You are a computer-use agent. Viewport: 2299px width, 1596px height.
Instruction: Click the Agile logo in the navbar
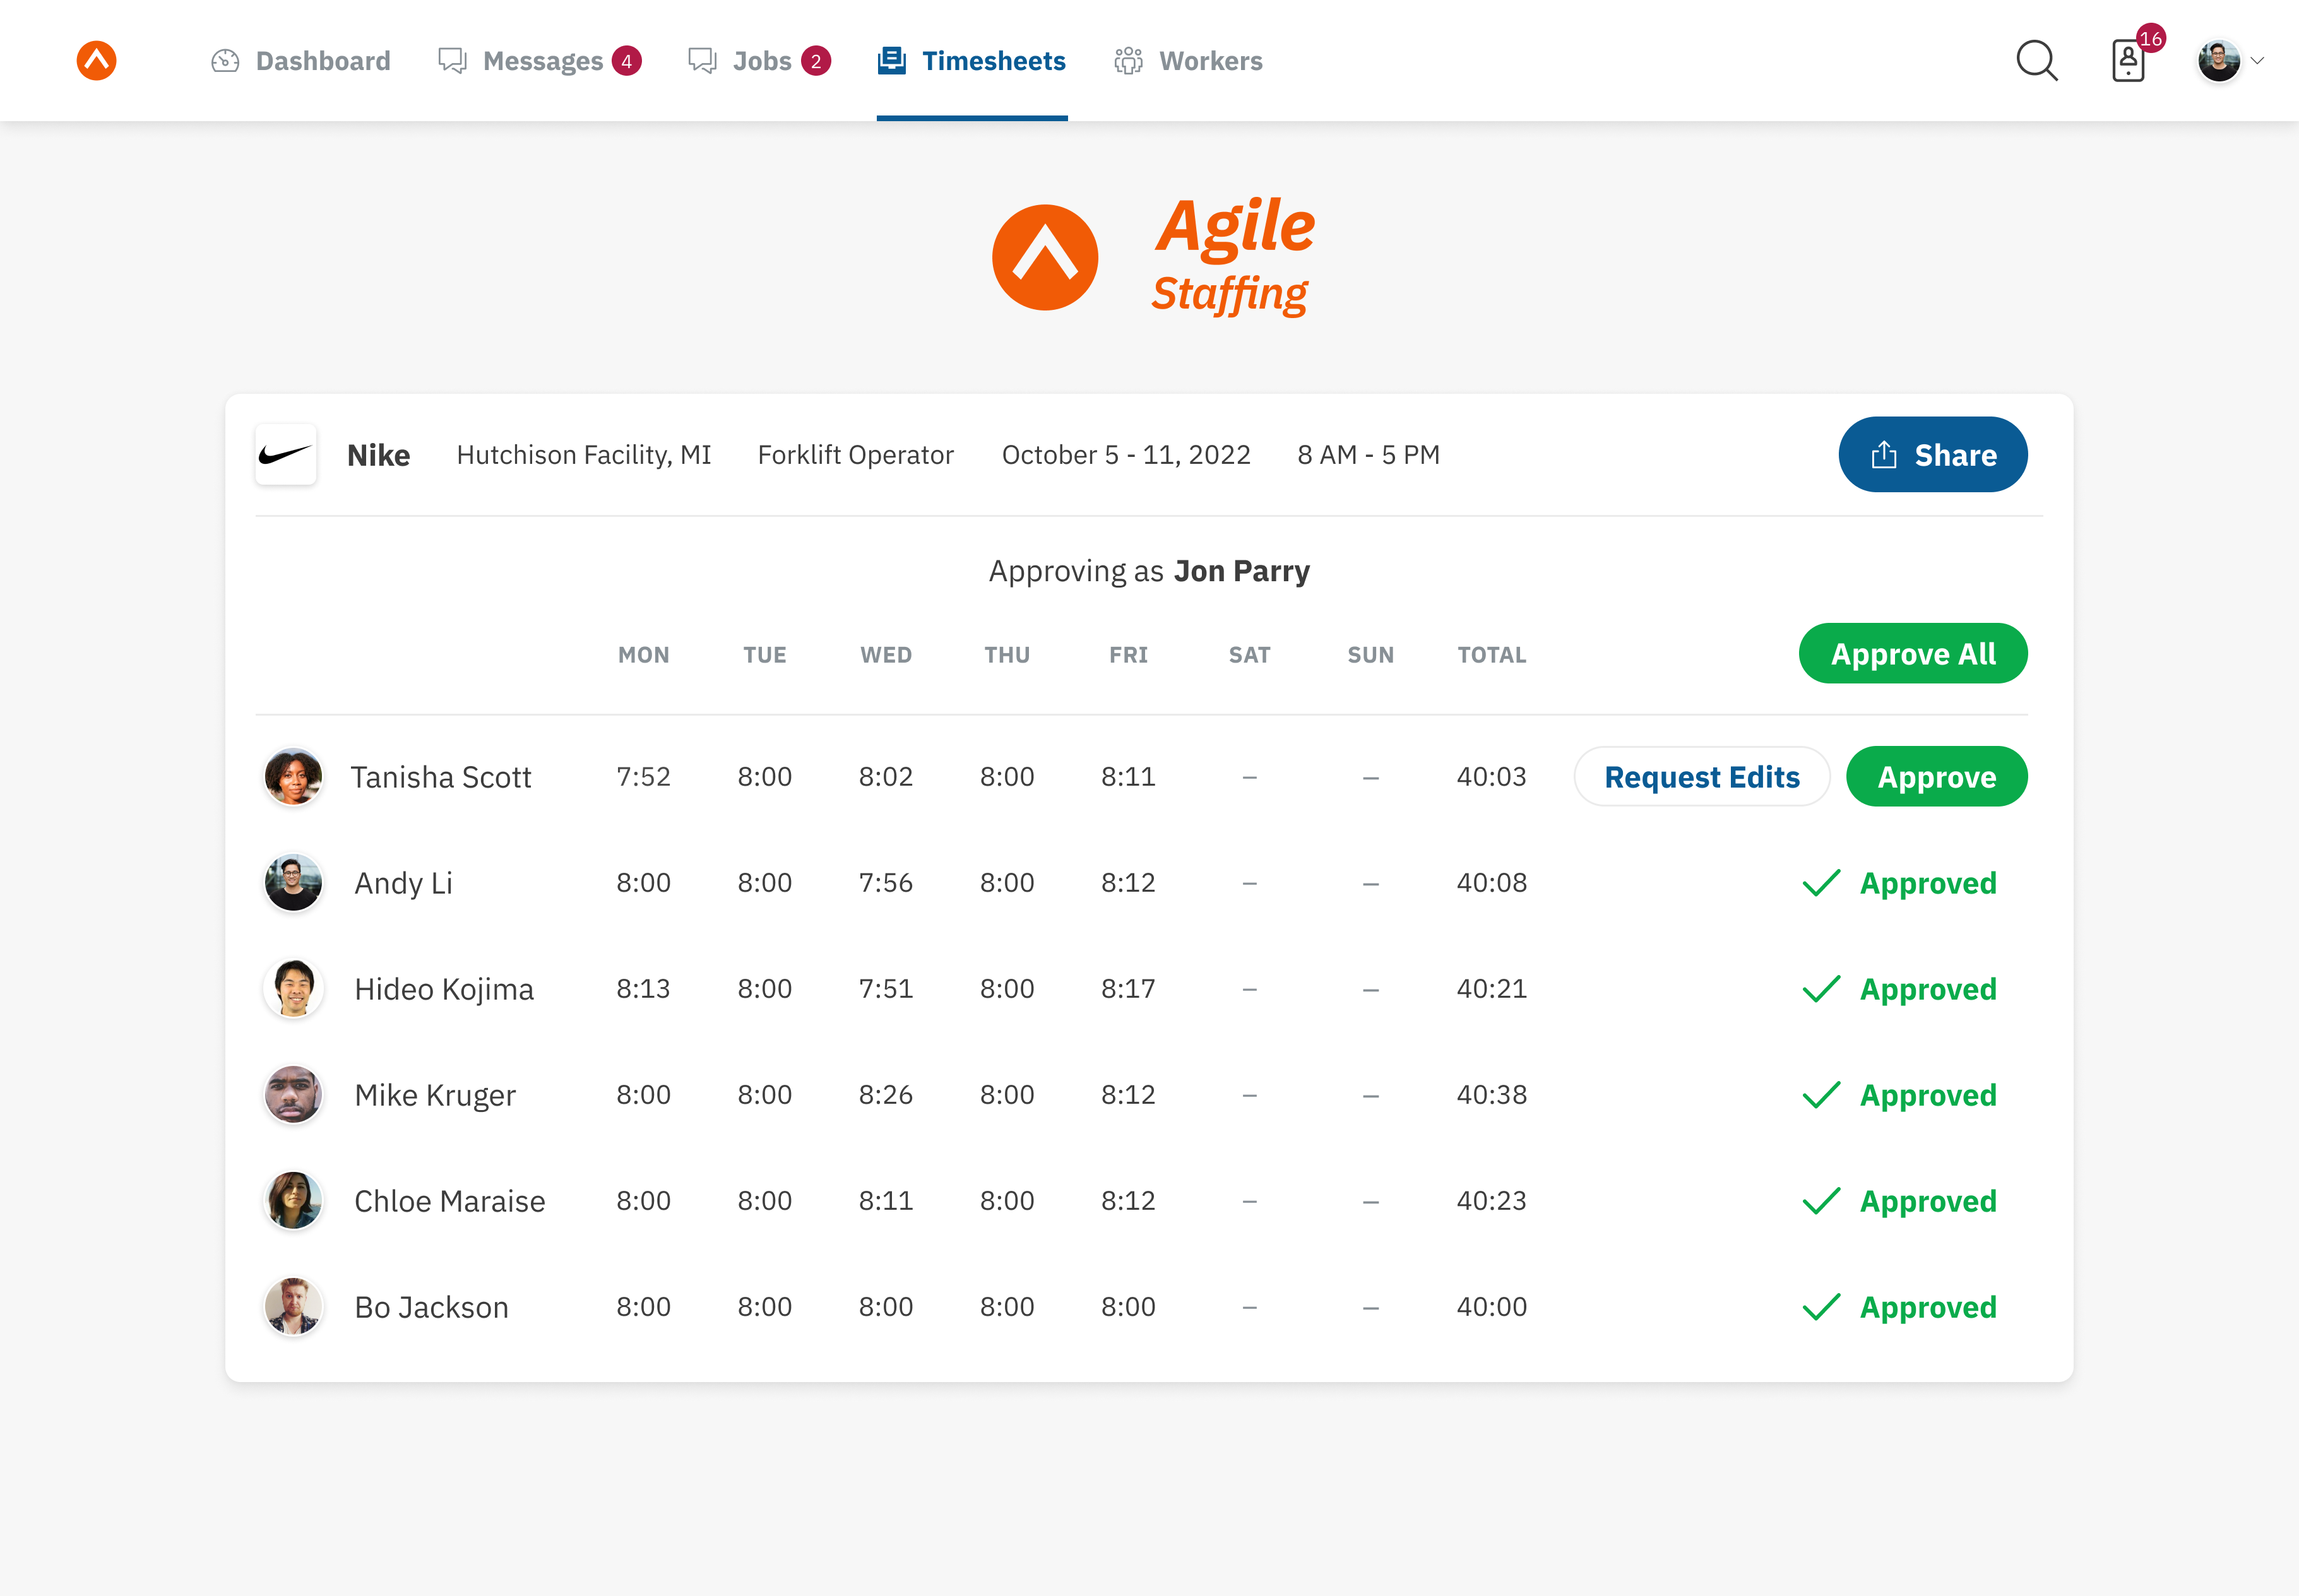click(x=96, y=61)
